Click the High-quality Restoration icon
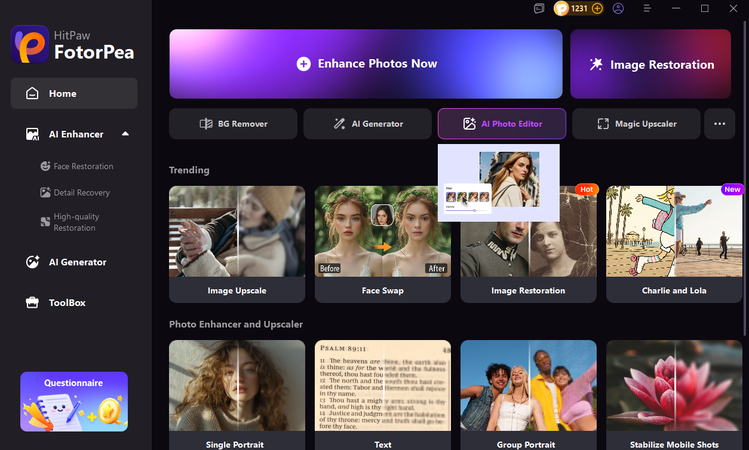This screenshot has height=450, width=749. 45,222
